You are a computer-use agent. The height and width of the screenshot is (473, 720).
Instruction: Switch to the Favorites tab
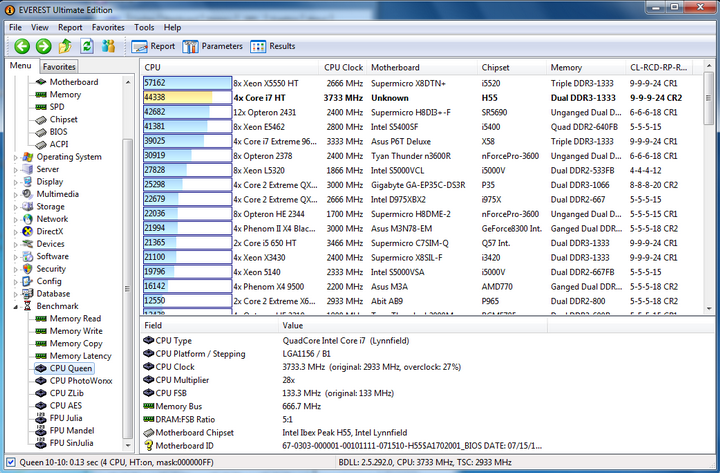click(x=59, y=67)
